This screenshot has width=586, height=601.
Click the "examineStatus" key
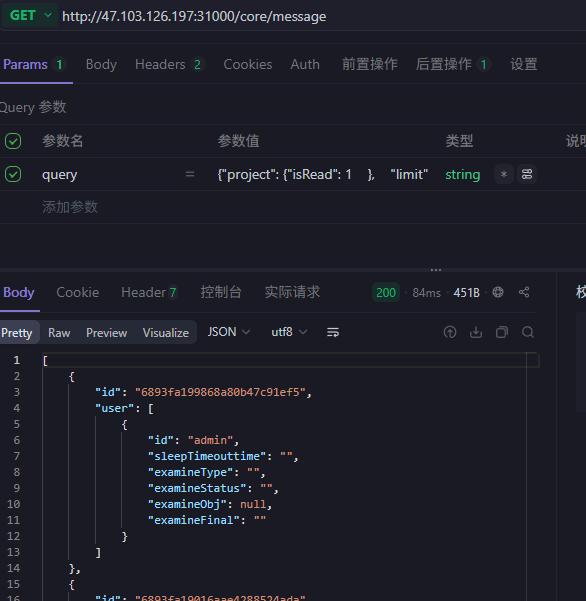(197, 488)
